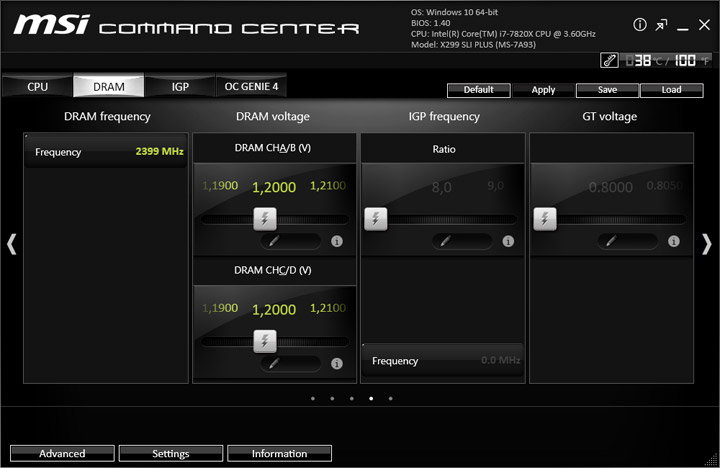Screen dimensions: 720x468
Task: Click the DRAM CHC/D slider lightning thumb
Action: pos(265,341)
